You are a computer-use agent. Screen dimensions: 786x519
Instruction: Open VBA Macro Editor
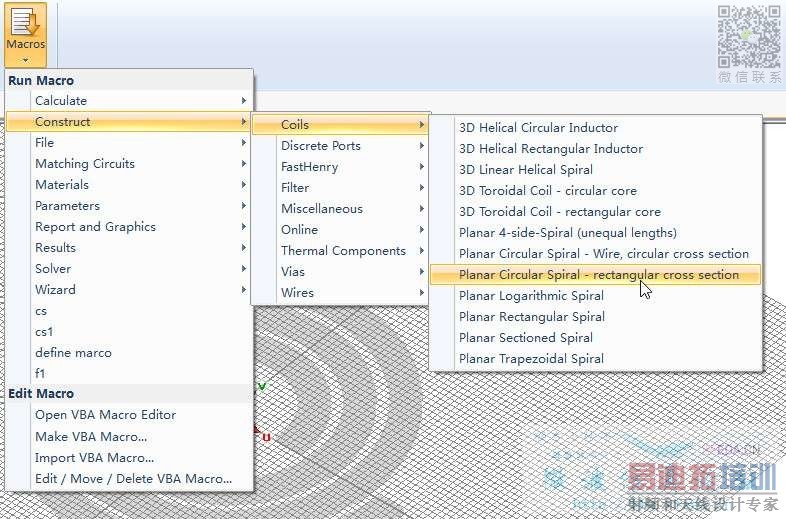coord(129,415)
